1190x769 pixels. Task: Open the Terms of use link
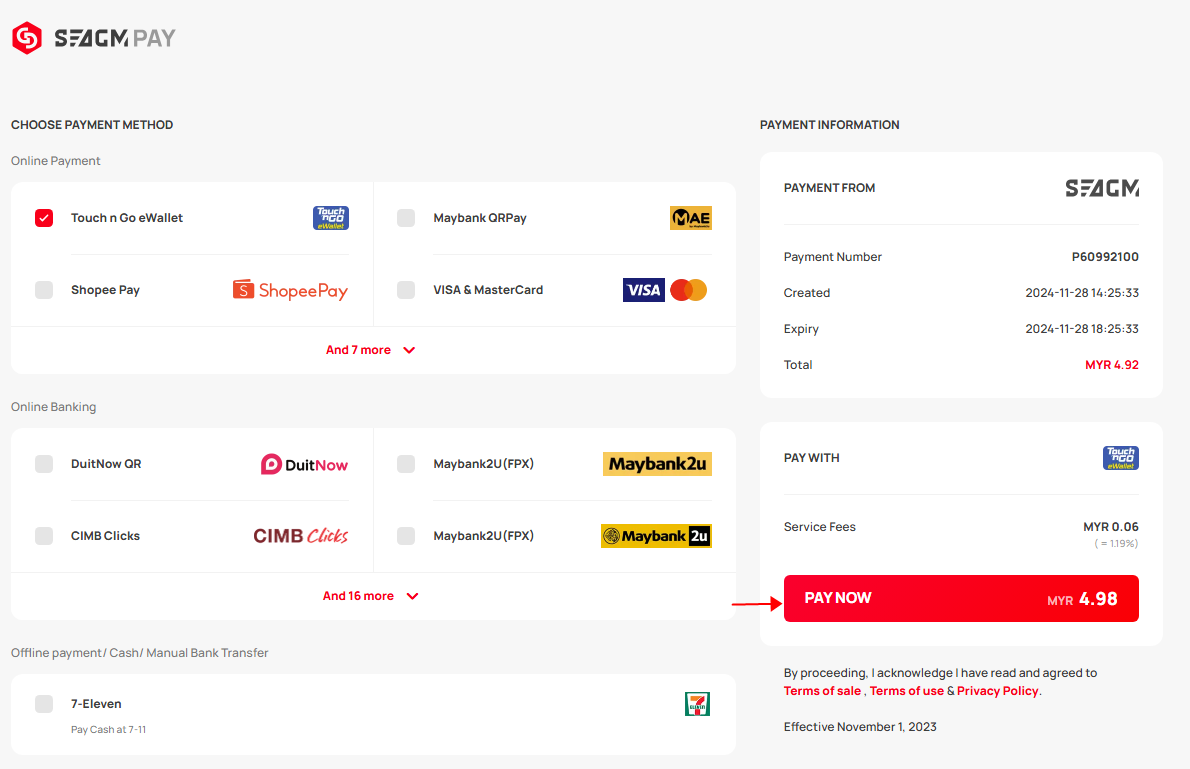click(x=907, y=691)
